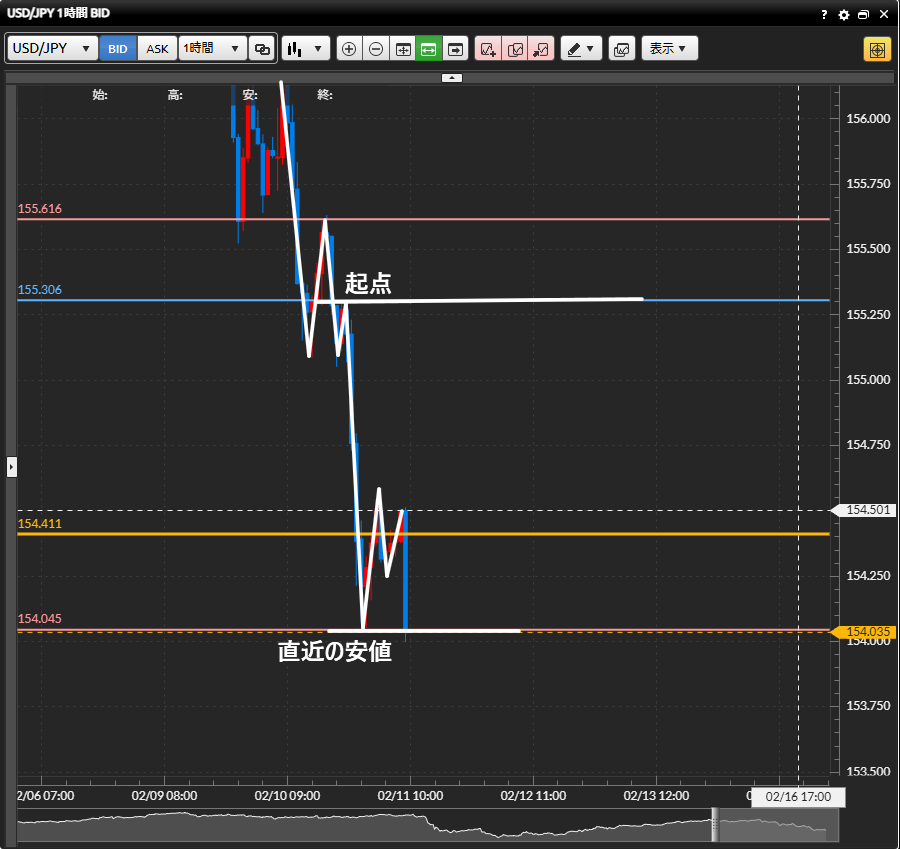900x849 pixels.
Task: Click the link chart sync icon
Action: pos(262,49)
